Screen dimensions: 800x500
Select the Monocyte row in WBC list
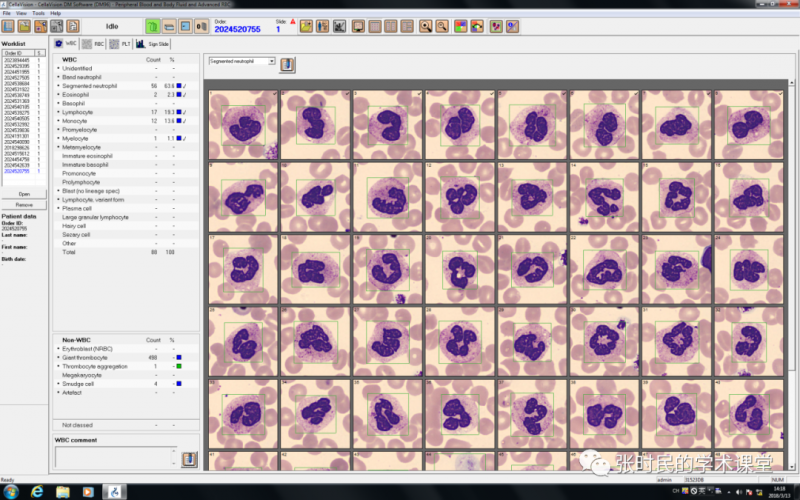(126, 121)
